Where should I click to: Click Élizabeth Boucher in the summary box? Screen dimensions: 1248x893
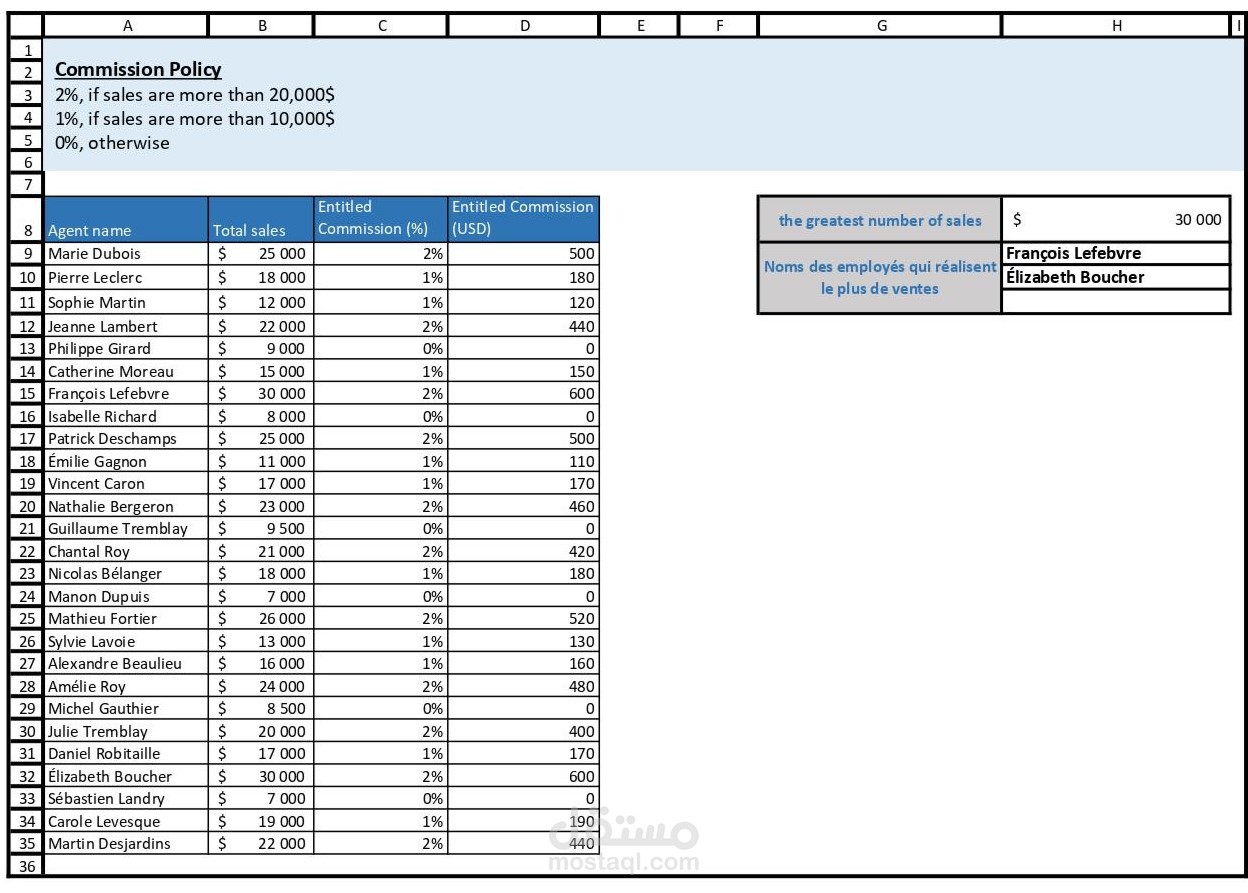(x=1116, y=277)
